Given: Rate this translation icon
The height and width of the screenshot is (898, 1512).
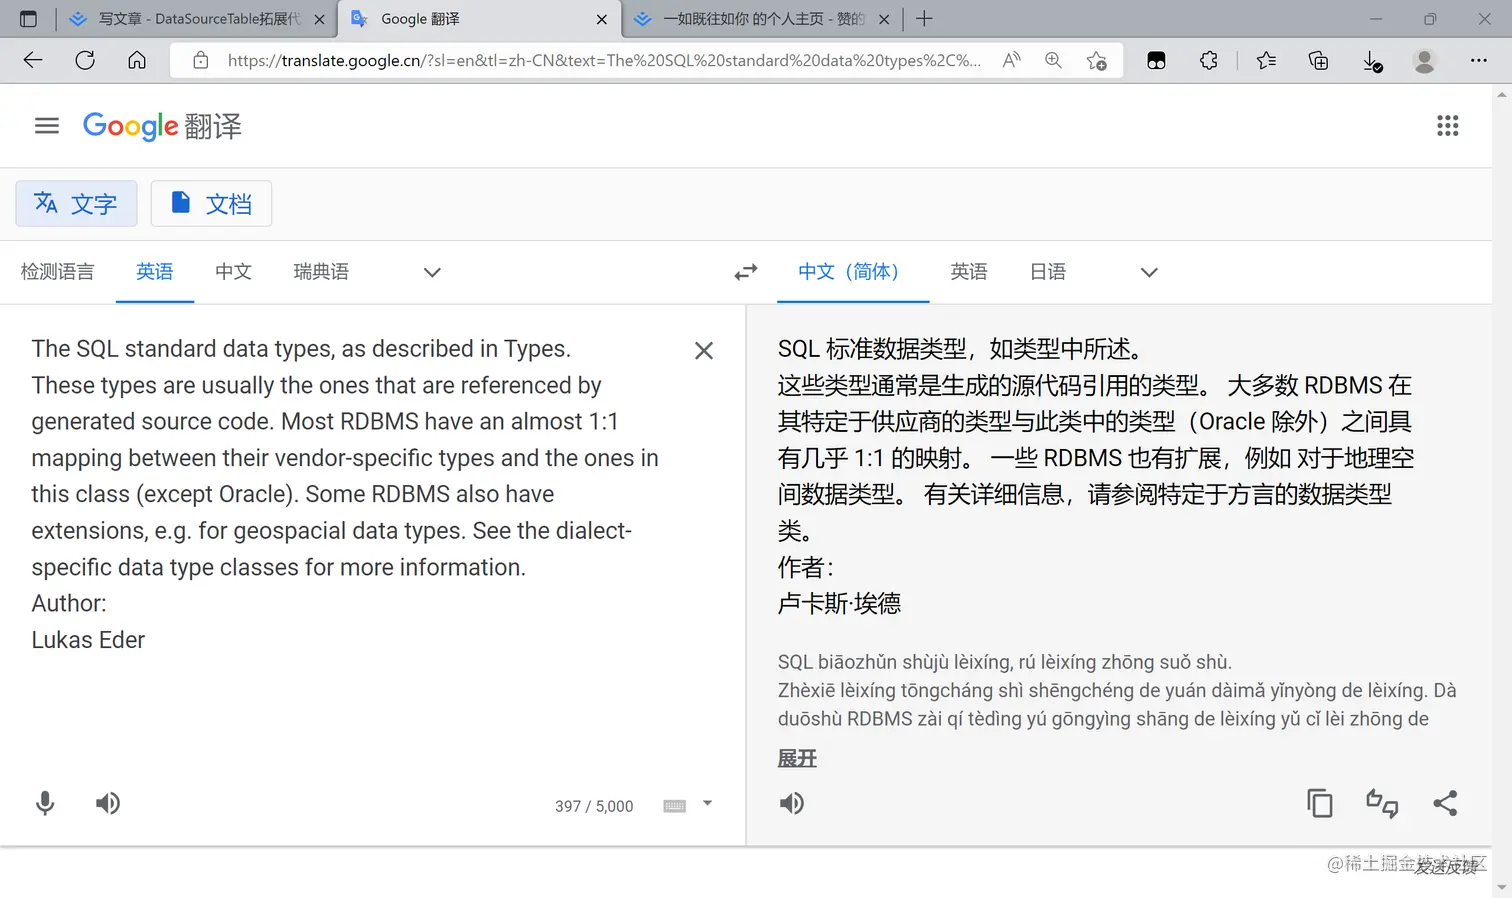Looking at the screenshot, I should [1382, 803].
